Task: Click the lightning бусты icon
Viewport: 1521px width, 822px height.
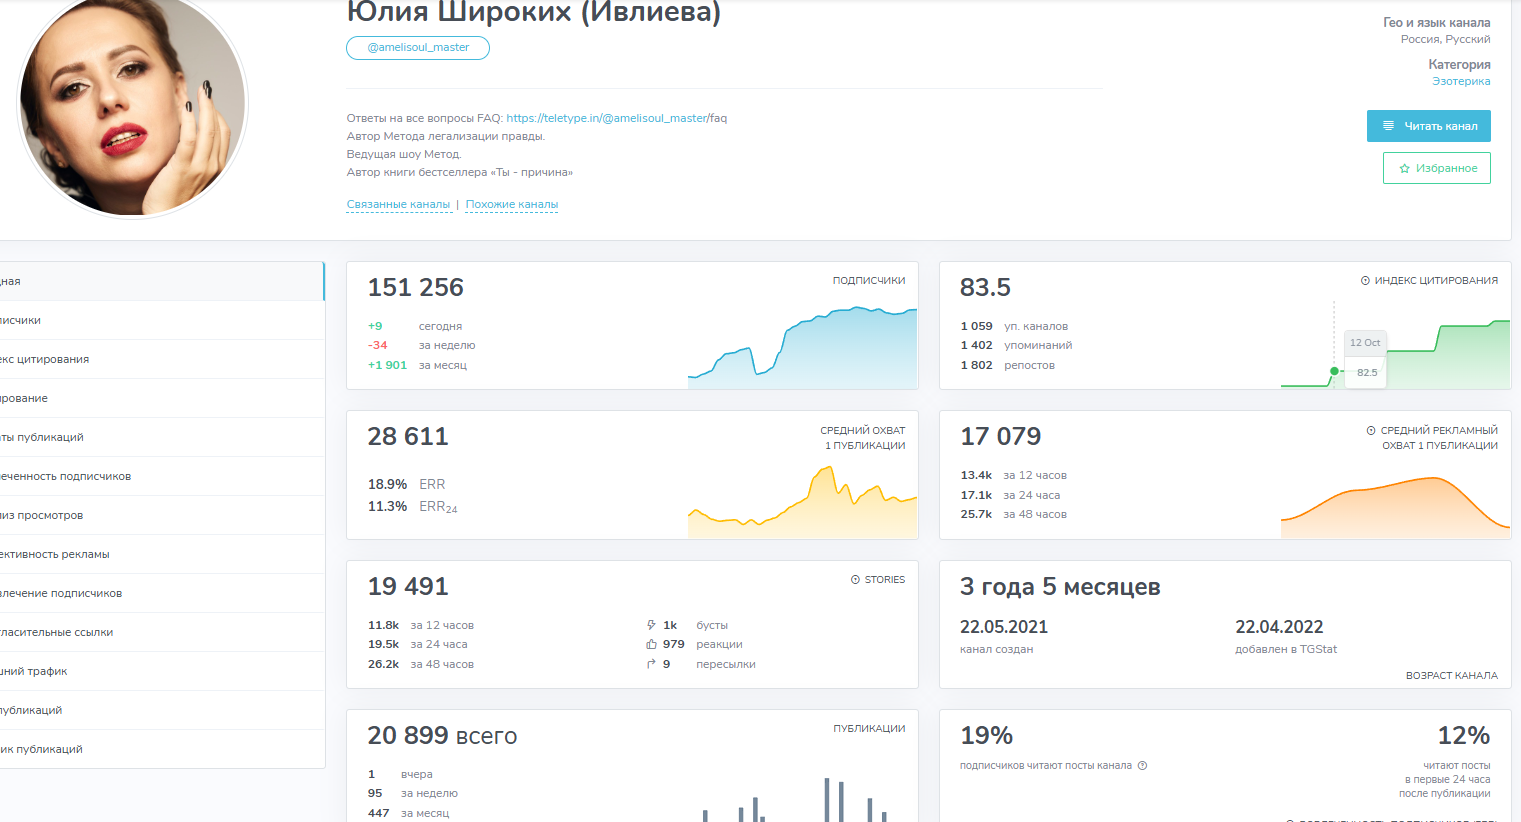Action: (x=651, y=625)
